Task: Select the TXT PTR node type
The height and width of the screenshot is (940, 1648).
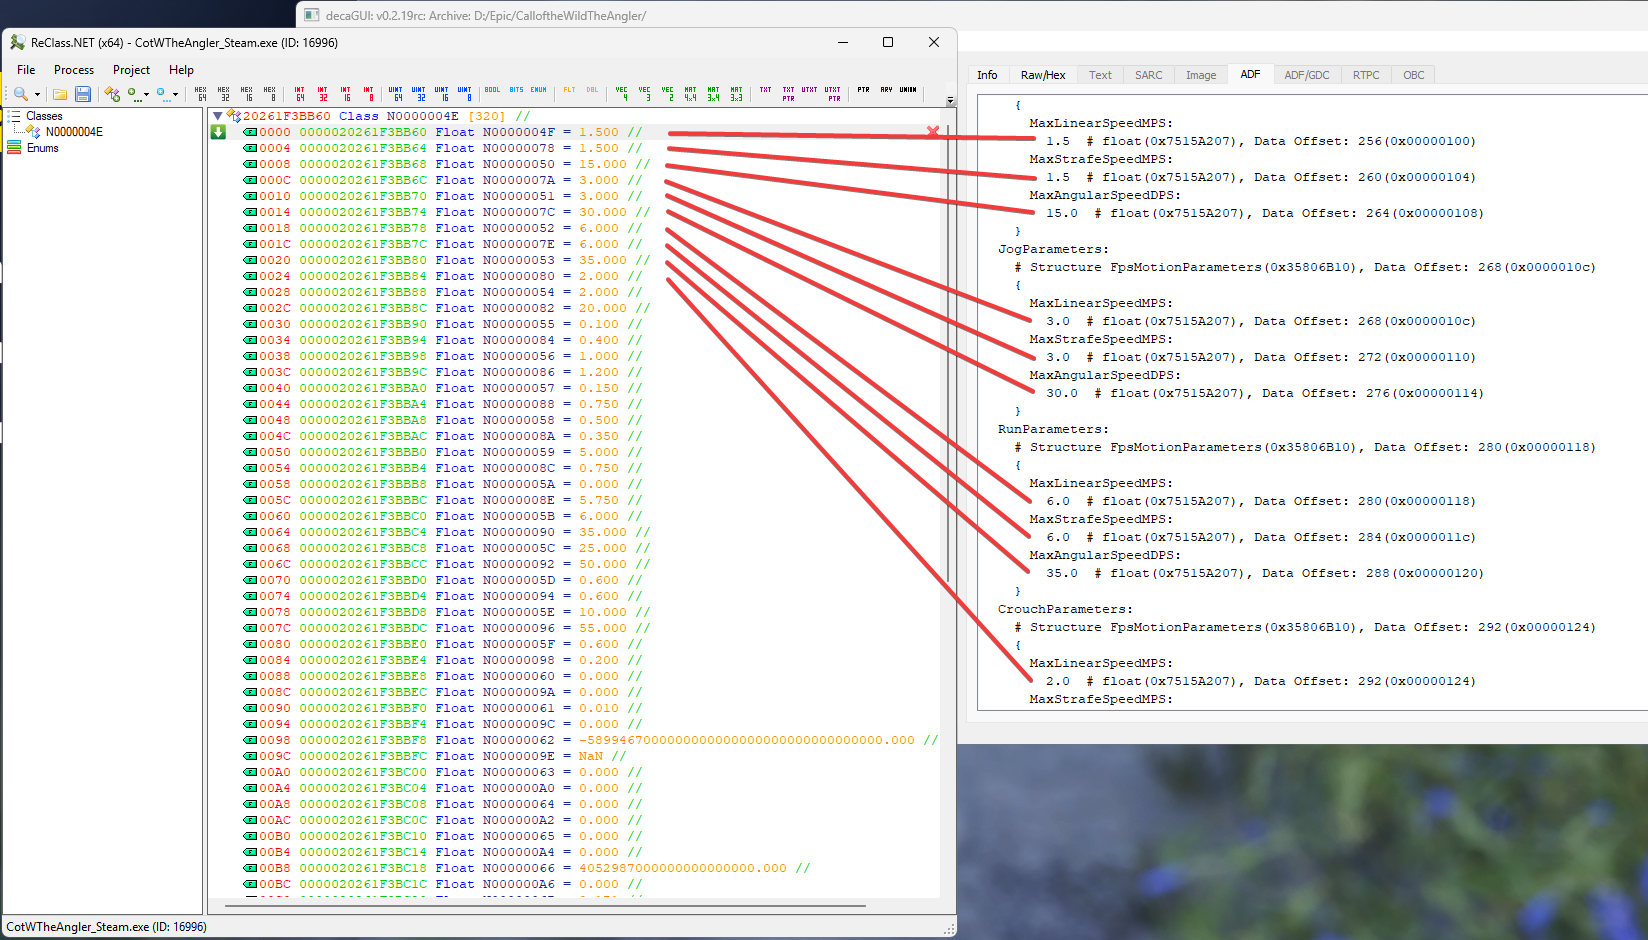Action: 789,93
